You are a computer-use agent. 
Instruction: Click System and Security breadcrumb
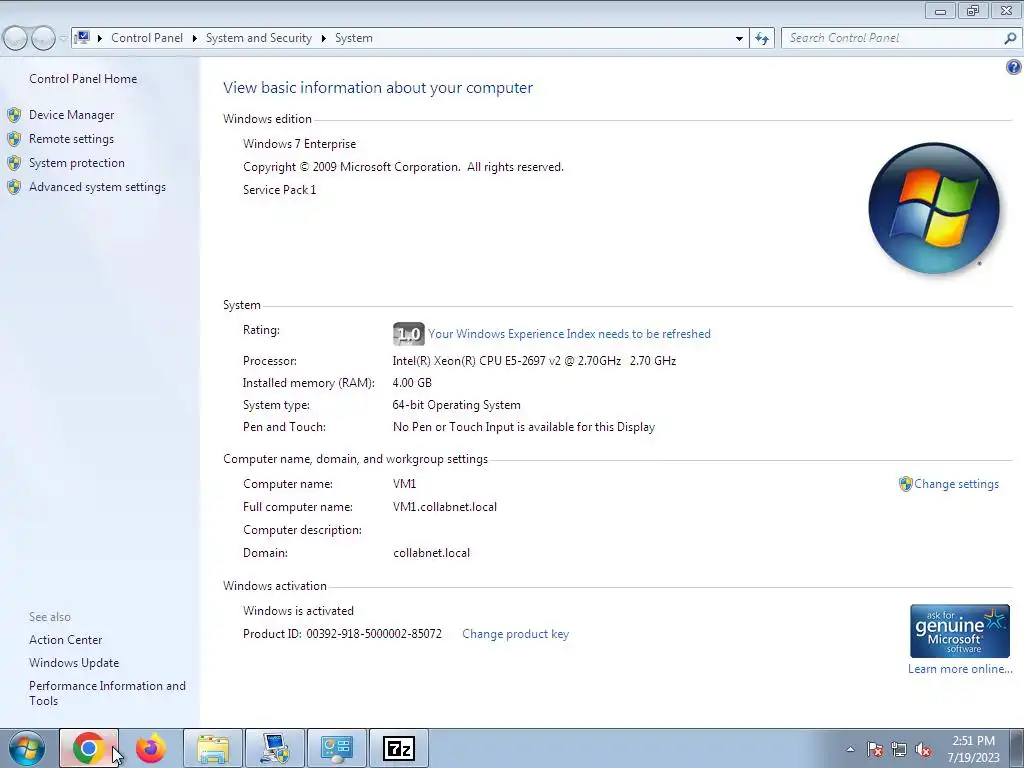pyautogui.click(x=259, y=39)
